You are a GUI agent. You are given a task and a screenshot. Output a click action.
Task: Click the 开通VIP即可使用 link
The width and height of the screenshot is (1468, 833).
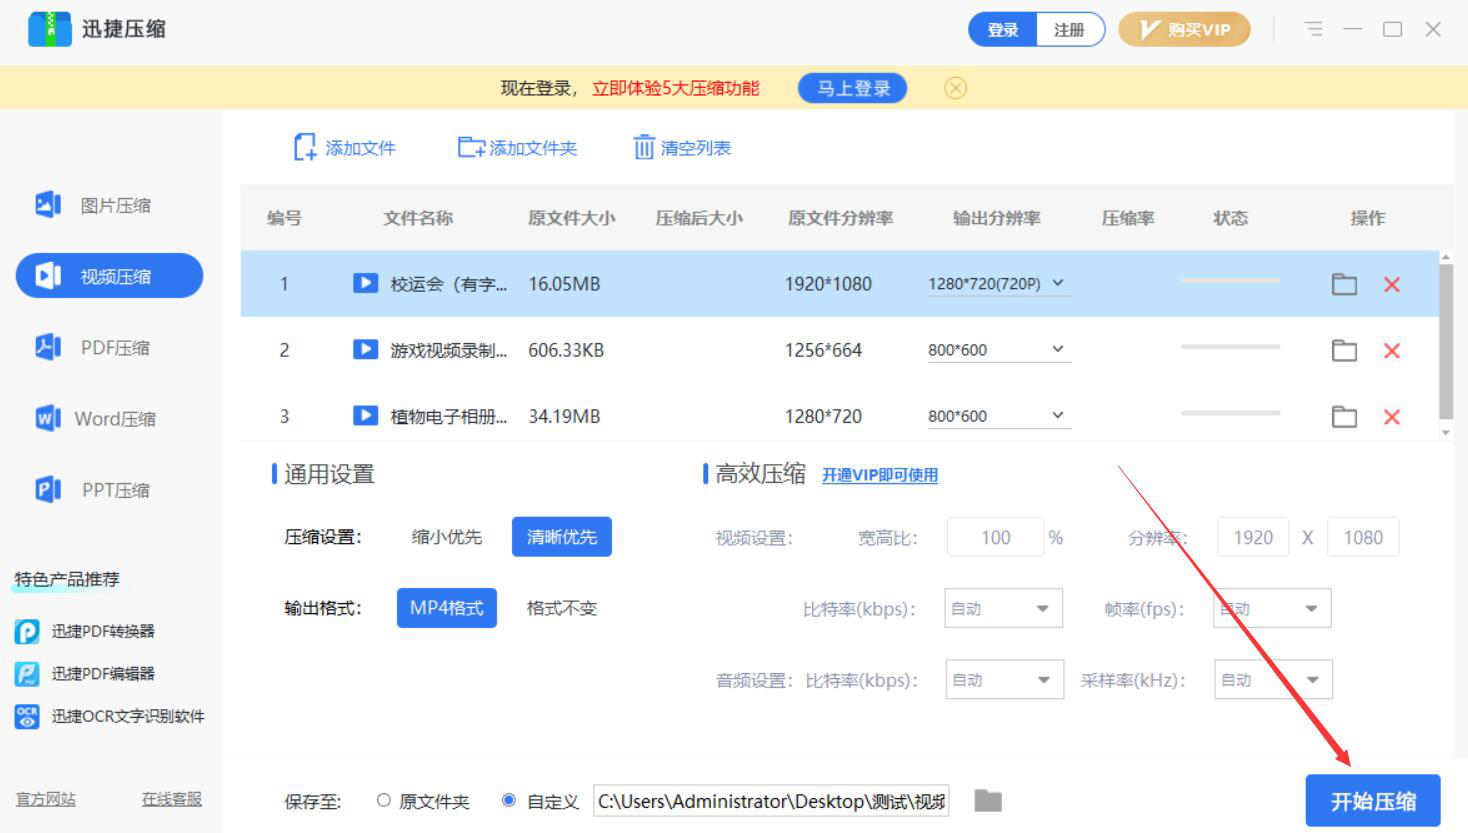click(x=879, y=476)
